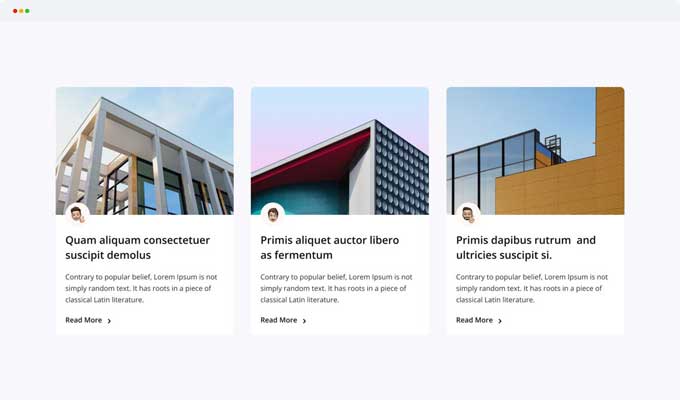Select the red-roofed building image

click(340, 151)
